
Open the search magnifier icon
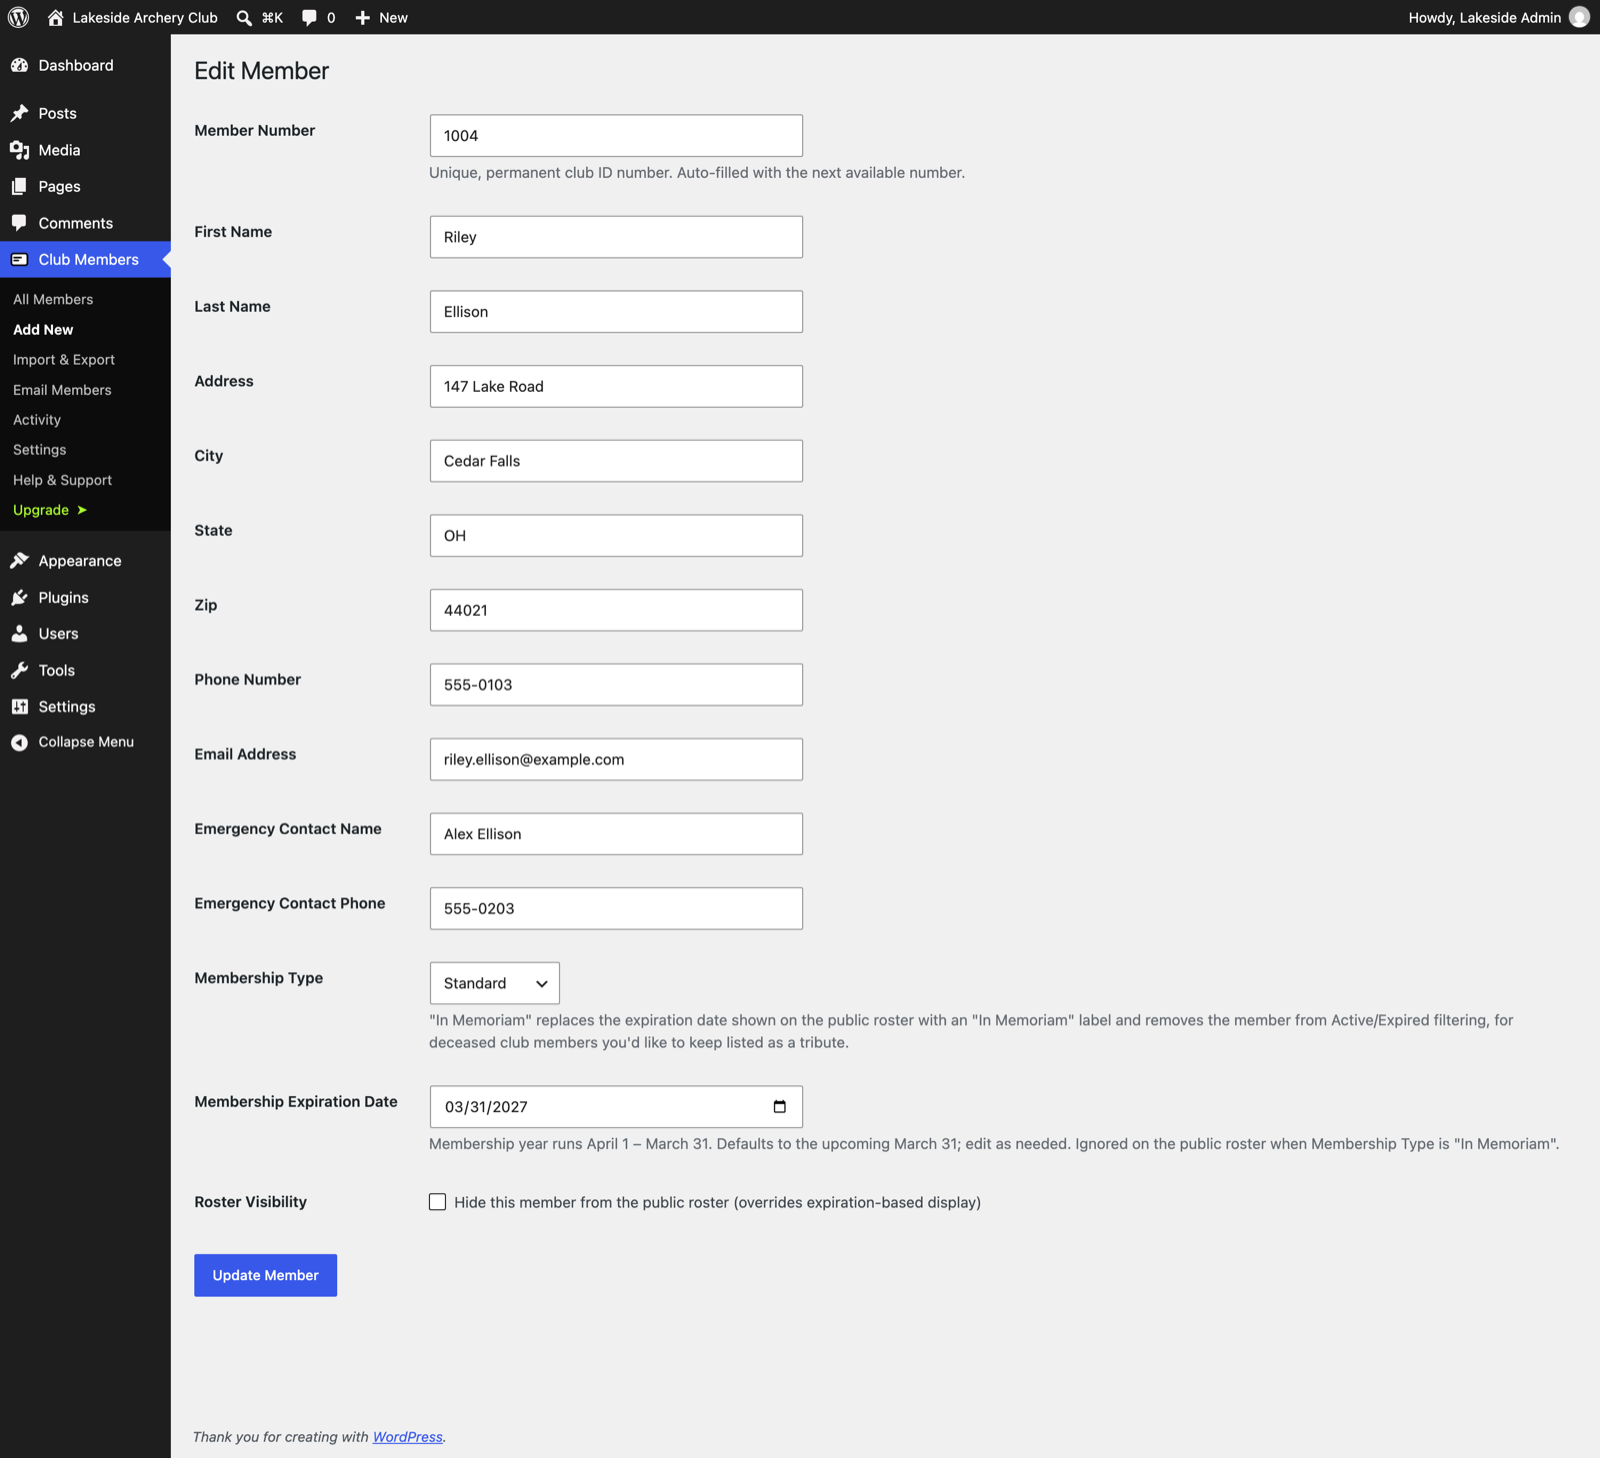(244, 18)
